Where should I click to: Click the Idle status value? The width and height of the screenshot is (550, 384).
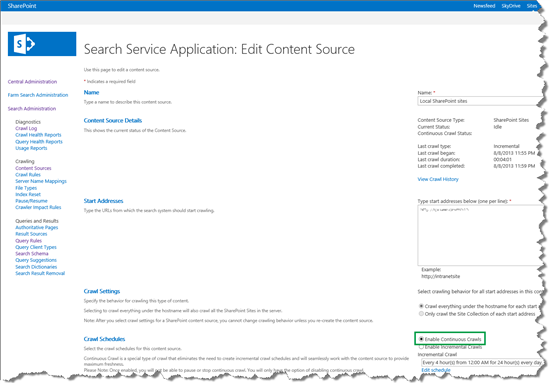point(498,127)
